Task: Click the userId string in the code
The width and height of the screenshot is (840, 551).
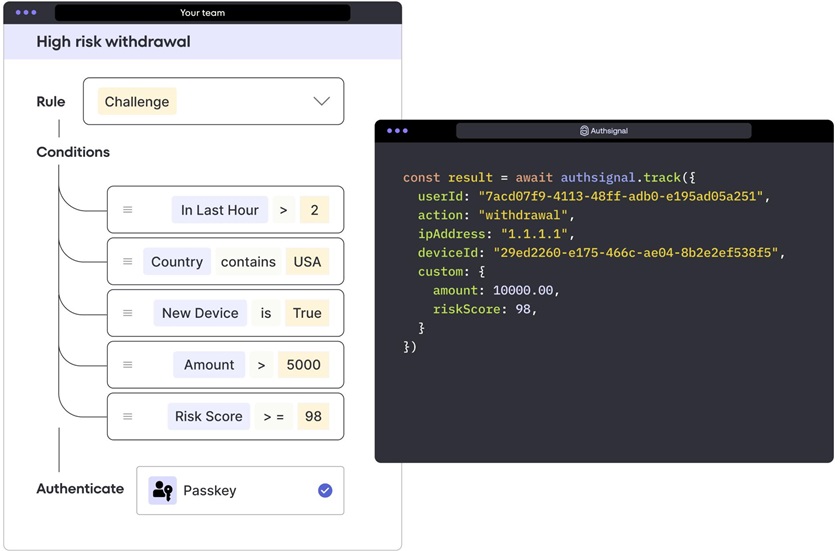Action: 620,196
